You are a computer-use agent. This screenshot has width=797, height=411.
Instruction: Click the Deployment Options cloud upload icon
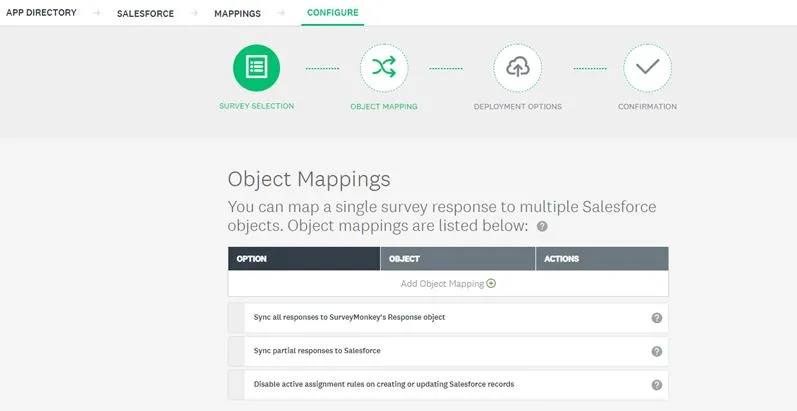point(517,68)
